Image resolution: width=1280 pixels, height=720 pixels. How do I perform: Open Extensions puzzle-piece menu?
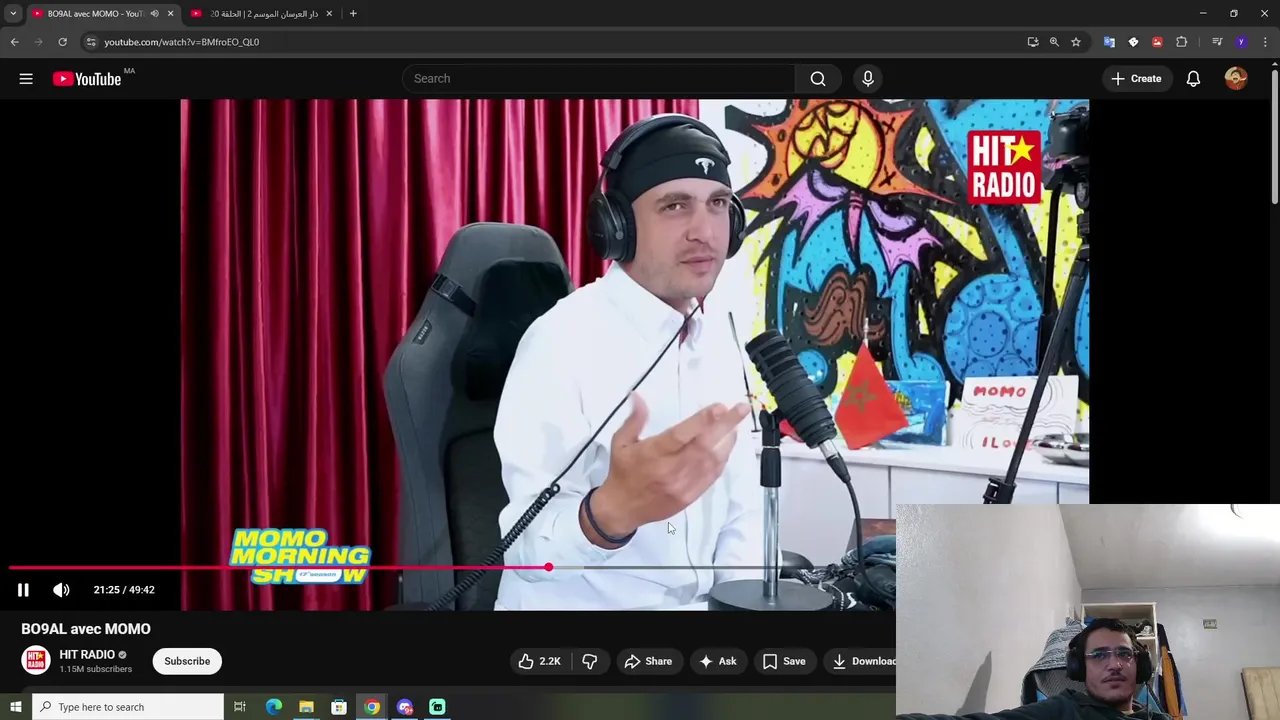[1182, 42]
